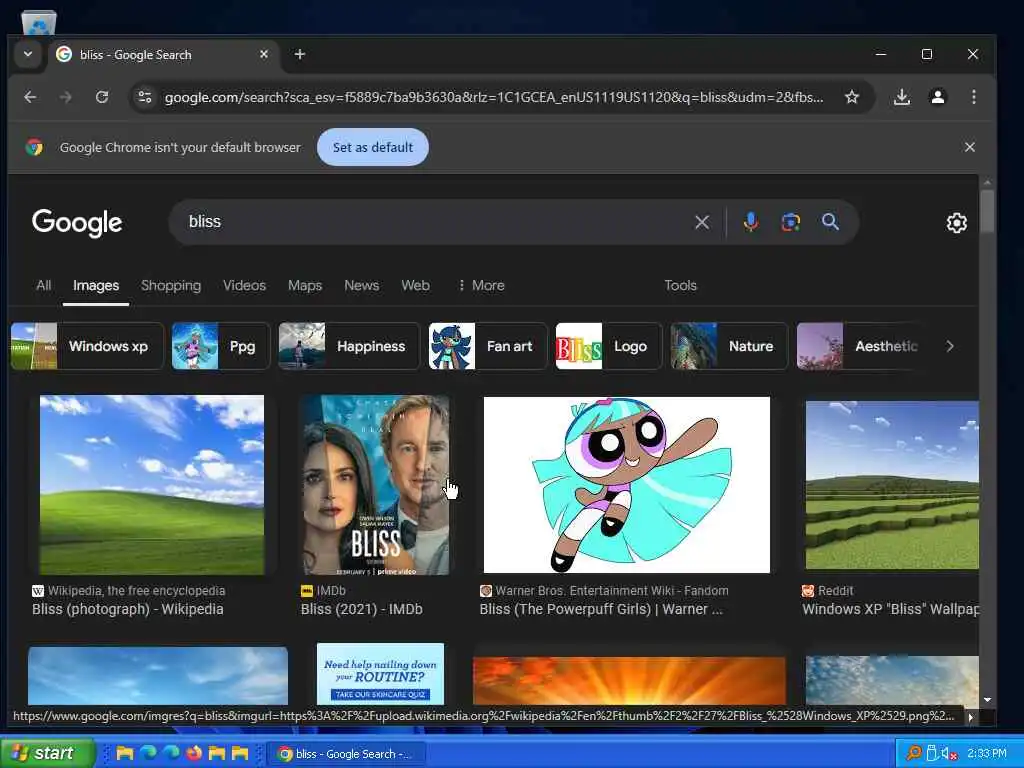This screenshot has height=768, width=1024.
Task: Start voice search with microphone icon
Action: click(751, 222)
